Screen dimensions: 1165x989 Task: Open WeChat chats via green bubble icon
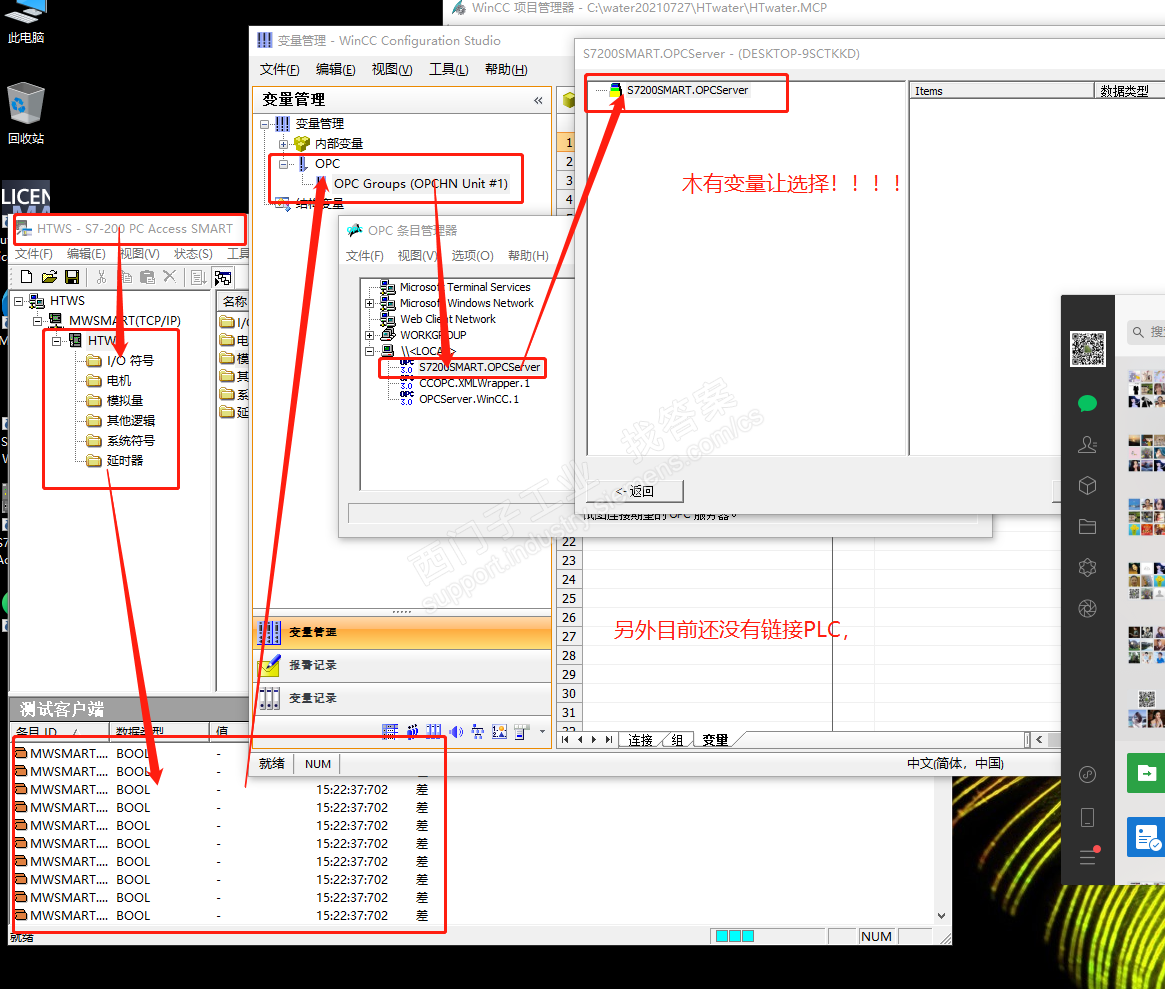coord(1087,403)
